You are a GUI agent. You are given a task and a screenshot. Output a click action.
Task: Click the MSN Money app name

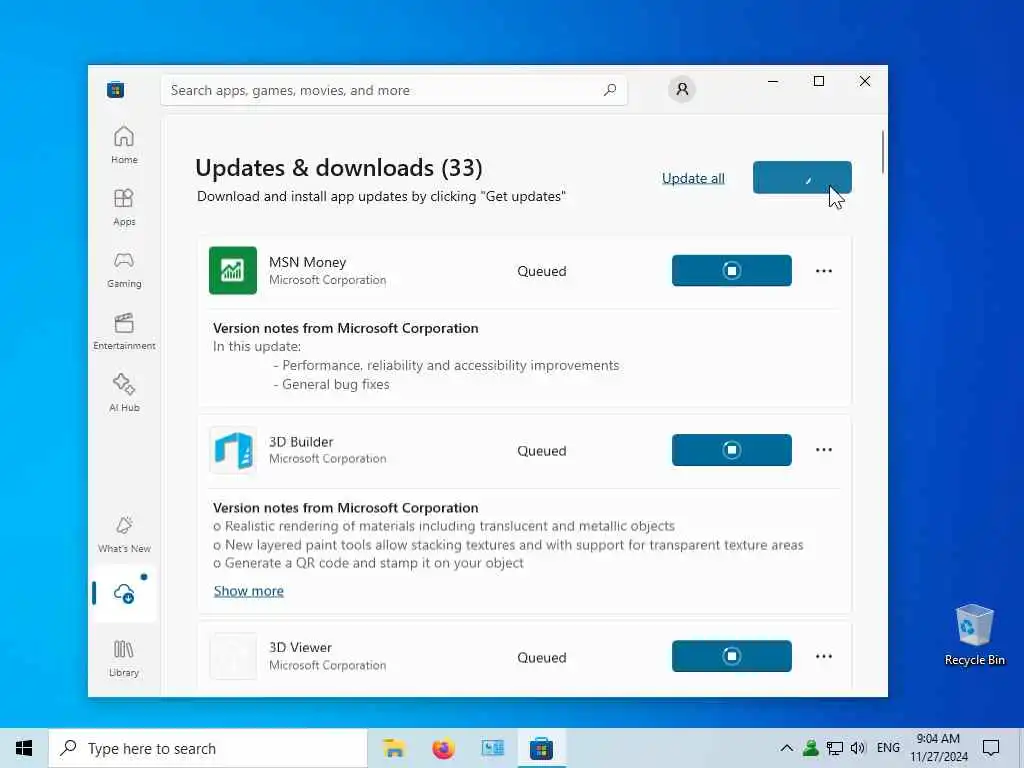pos(307,262)
